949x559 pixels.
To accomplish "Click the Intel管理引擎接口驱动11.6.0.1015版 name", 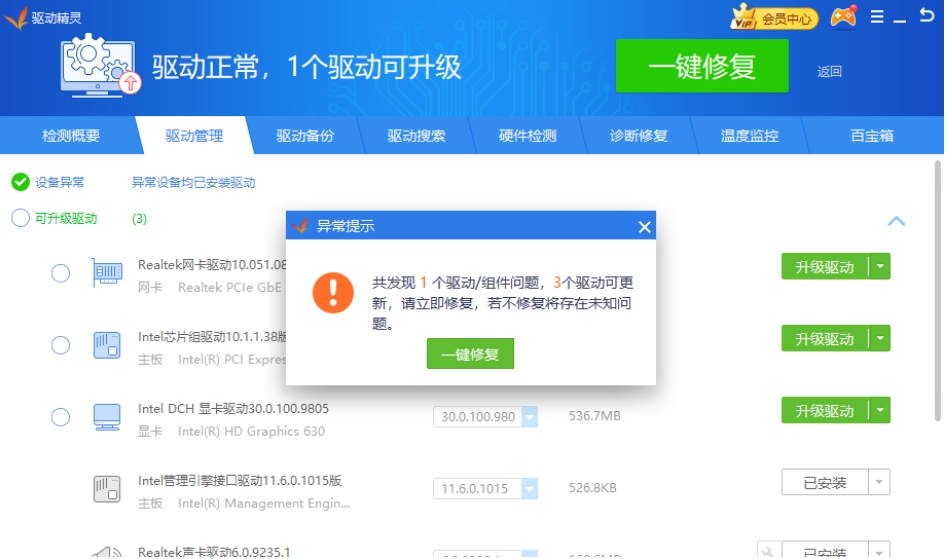I will [240, 480].
